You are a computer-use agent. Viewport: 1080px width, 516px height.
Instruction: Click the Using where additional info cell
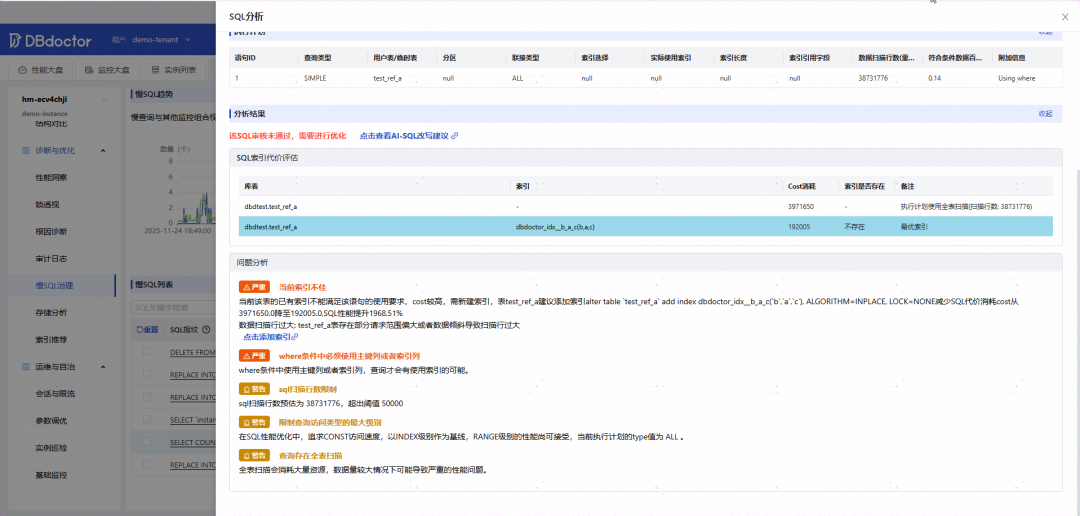1017,79
